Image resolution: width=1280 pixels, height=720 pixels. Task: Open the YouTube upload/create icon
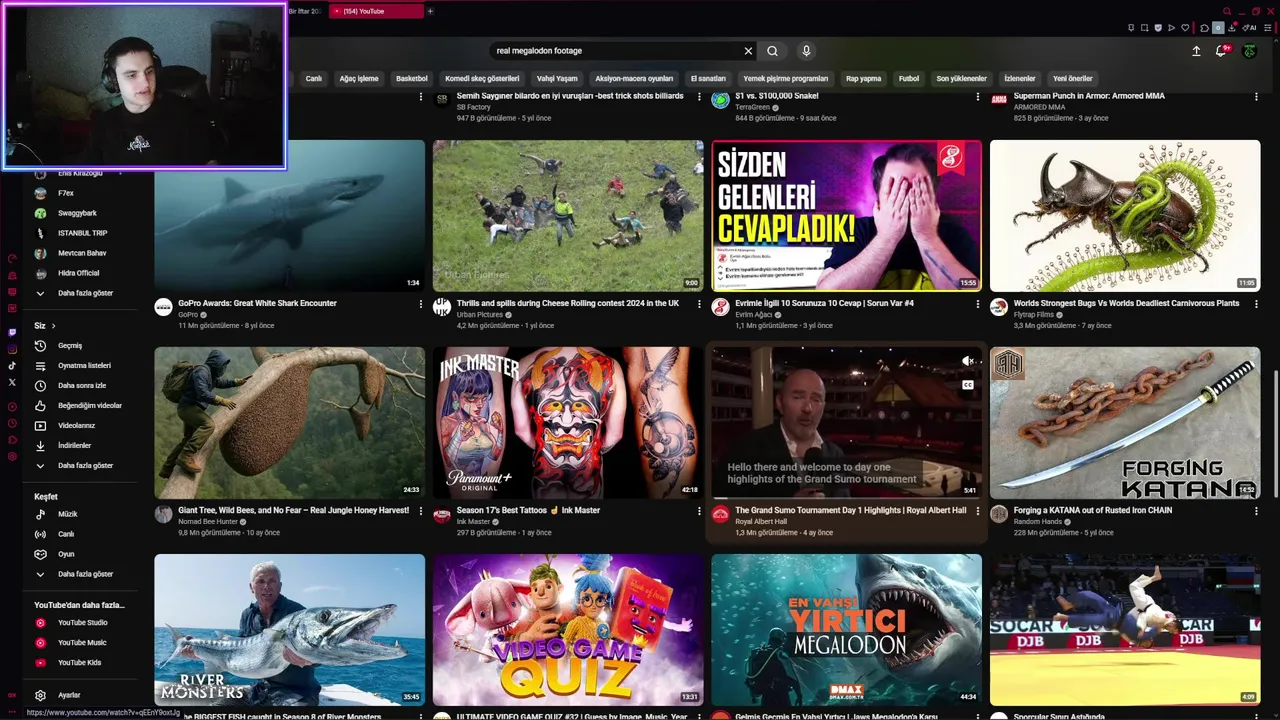coord(1196,51)
